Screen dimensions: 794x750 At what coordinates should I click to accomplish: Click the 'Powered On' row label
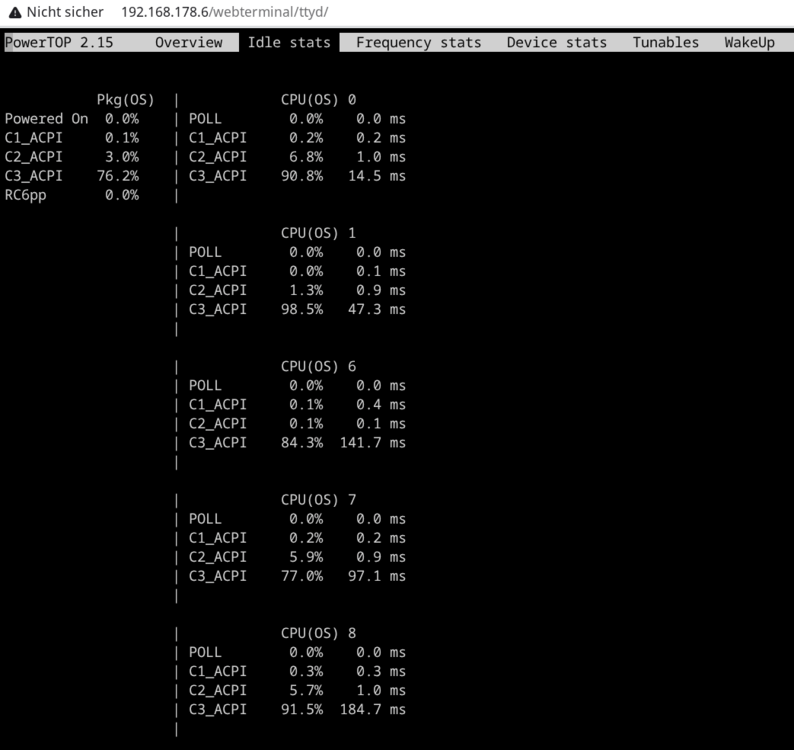tap(46, 119)
